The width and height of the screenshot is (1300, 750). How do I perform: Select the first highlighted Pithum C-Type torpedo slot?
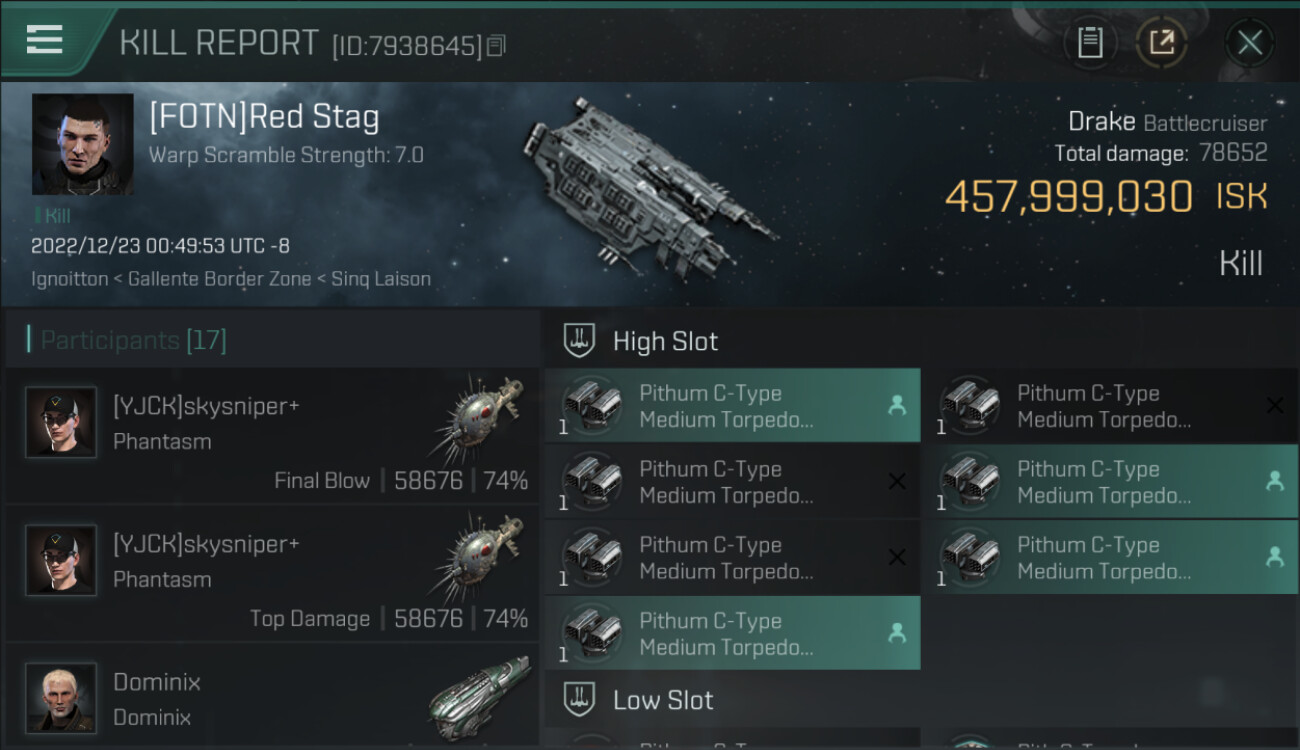point(732,406)
